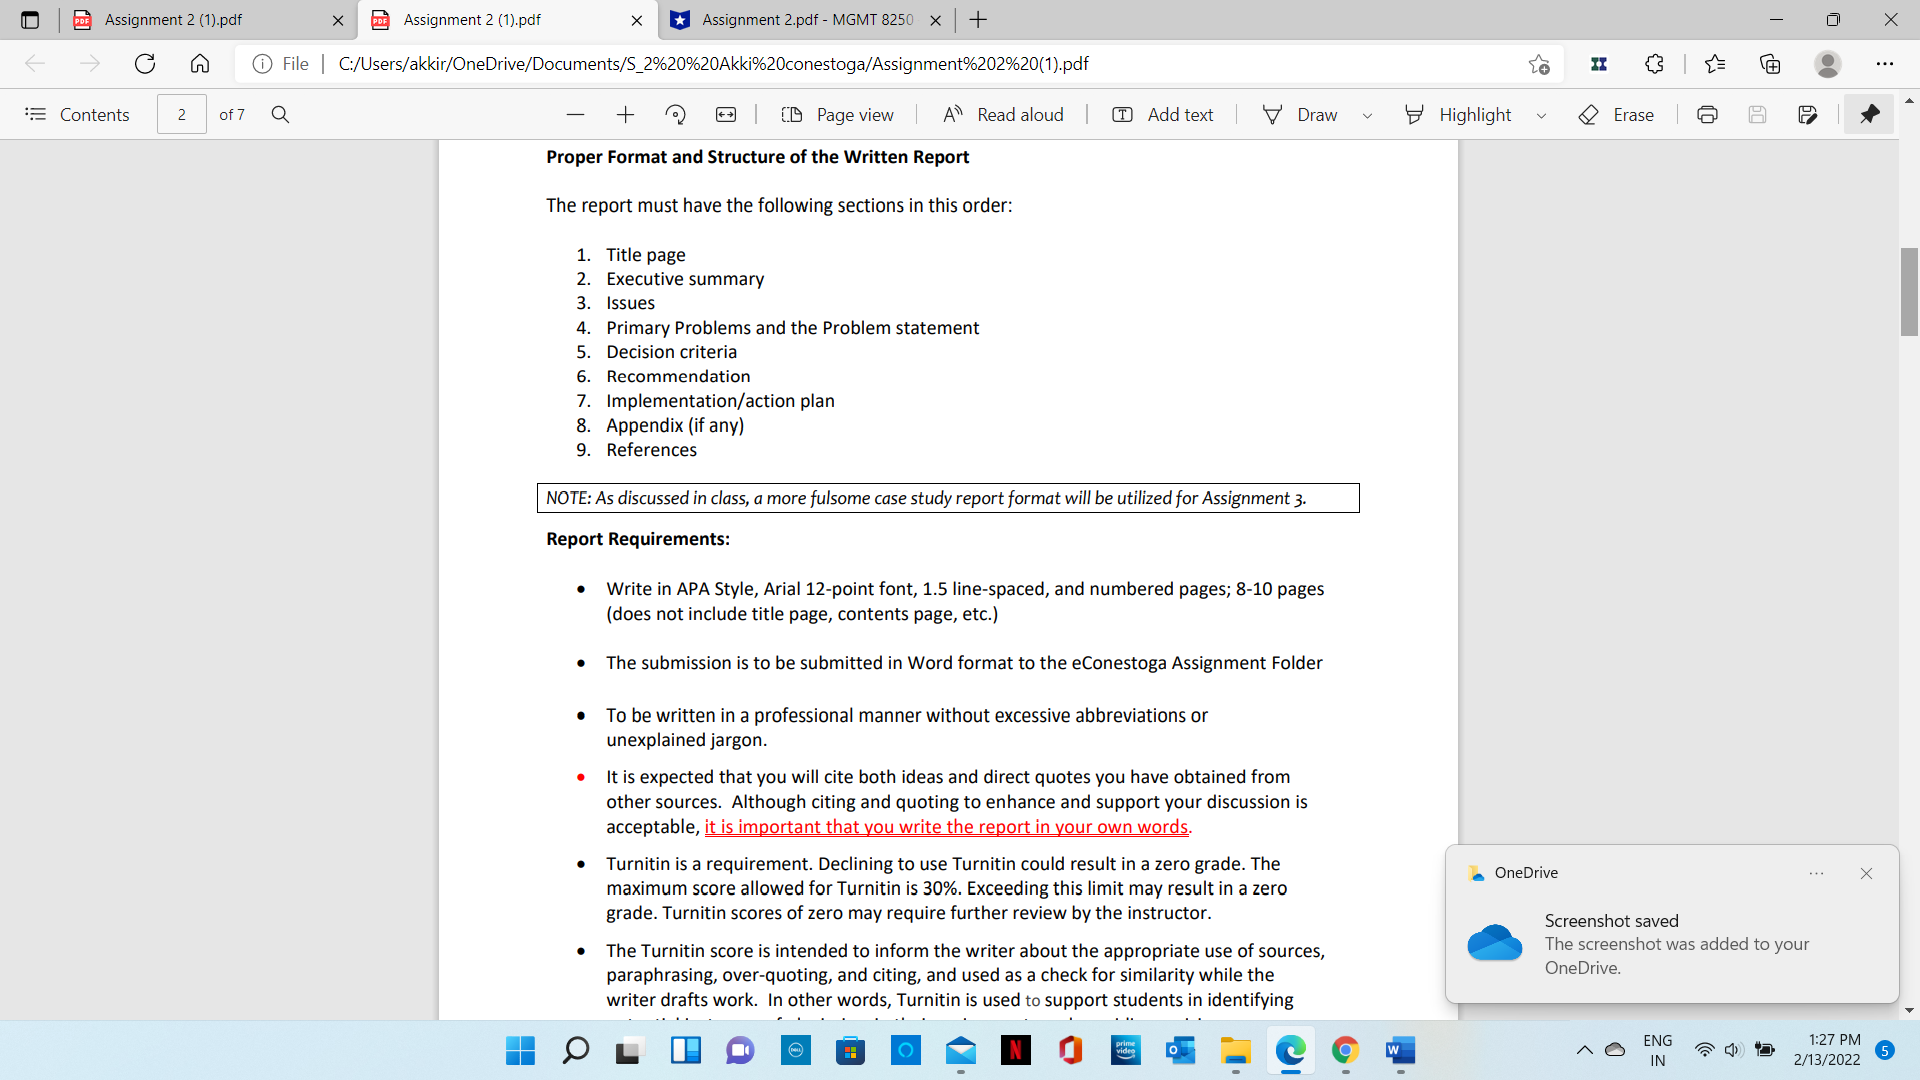Select the Erase tool
This screenshot has width=1920, height=1080.
1617,114
